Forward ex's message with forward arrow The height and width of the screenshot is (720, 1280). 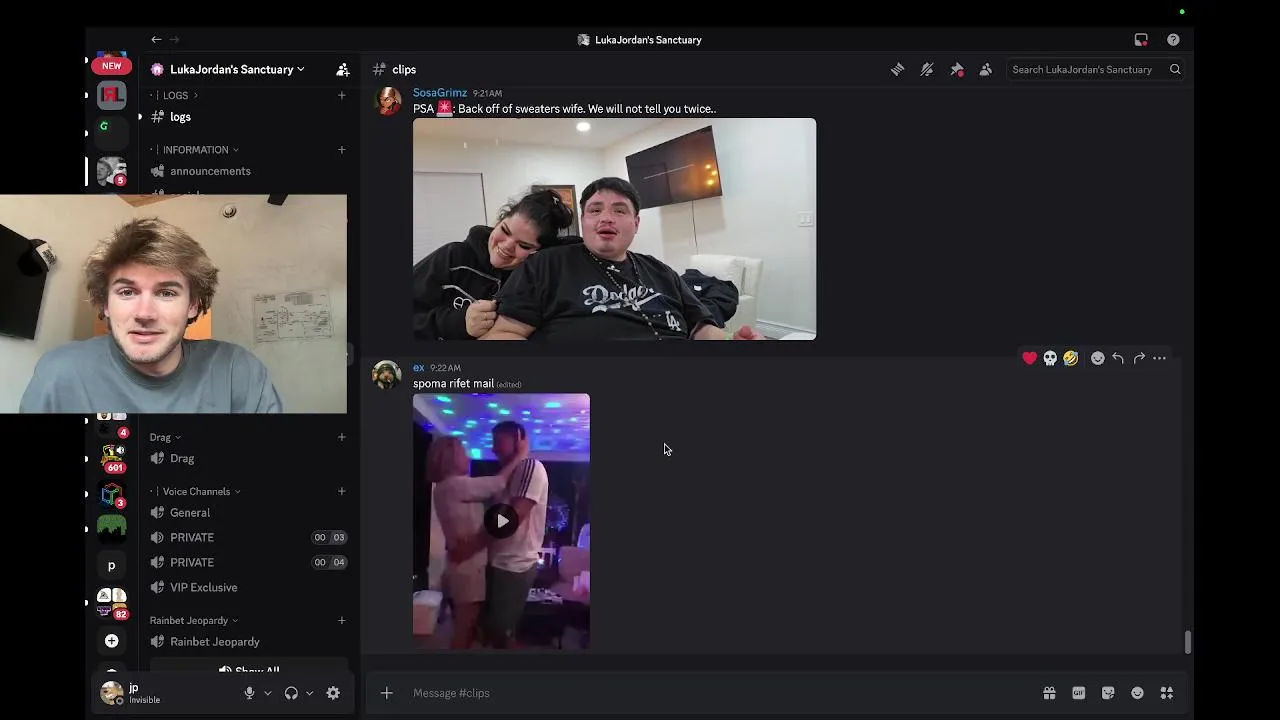click(1139, 358)
